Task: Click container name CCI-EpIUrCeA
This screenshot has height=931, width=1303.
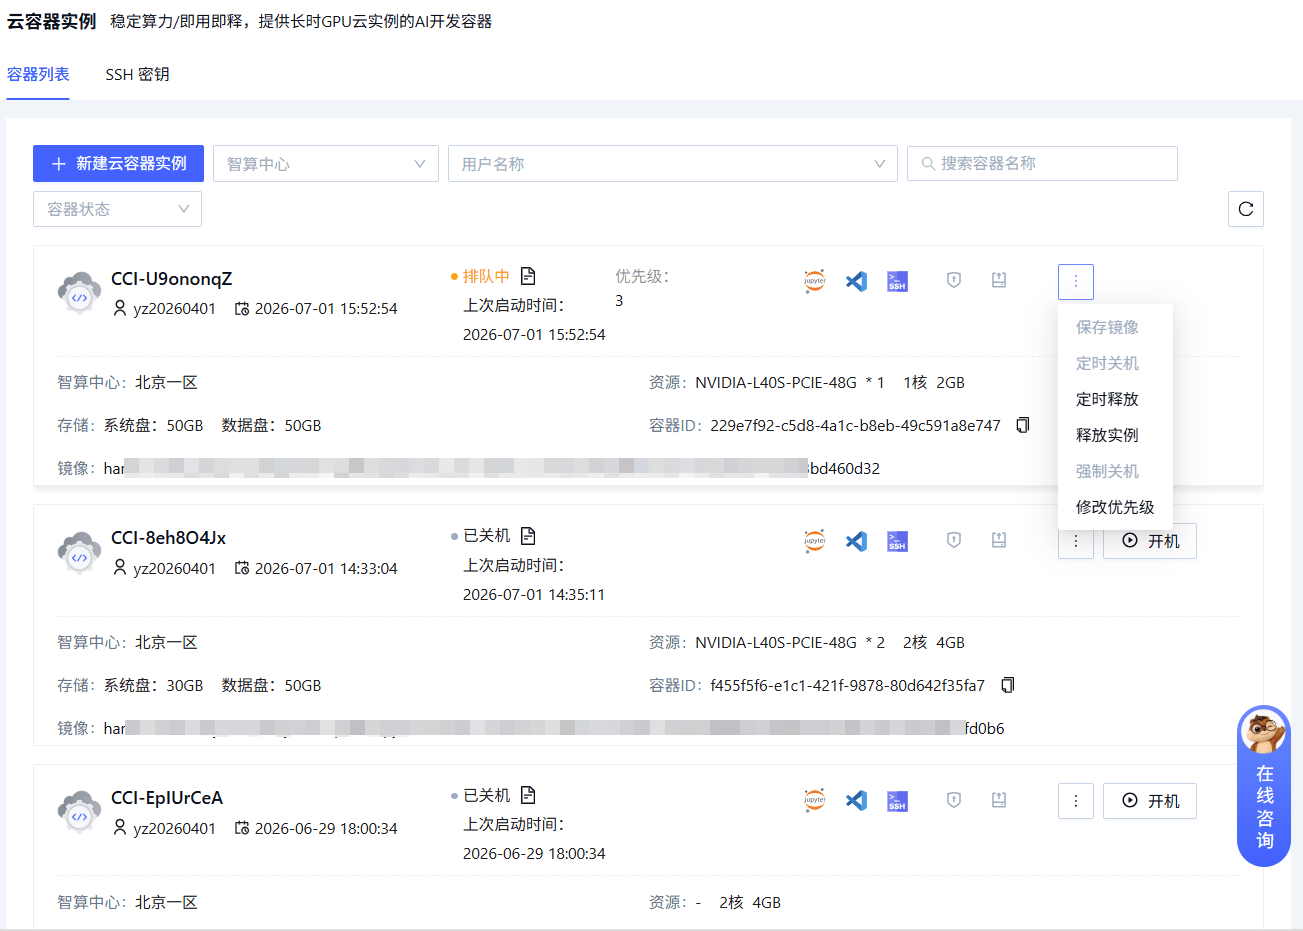Action: (x=167, y=798)
